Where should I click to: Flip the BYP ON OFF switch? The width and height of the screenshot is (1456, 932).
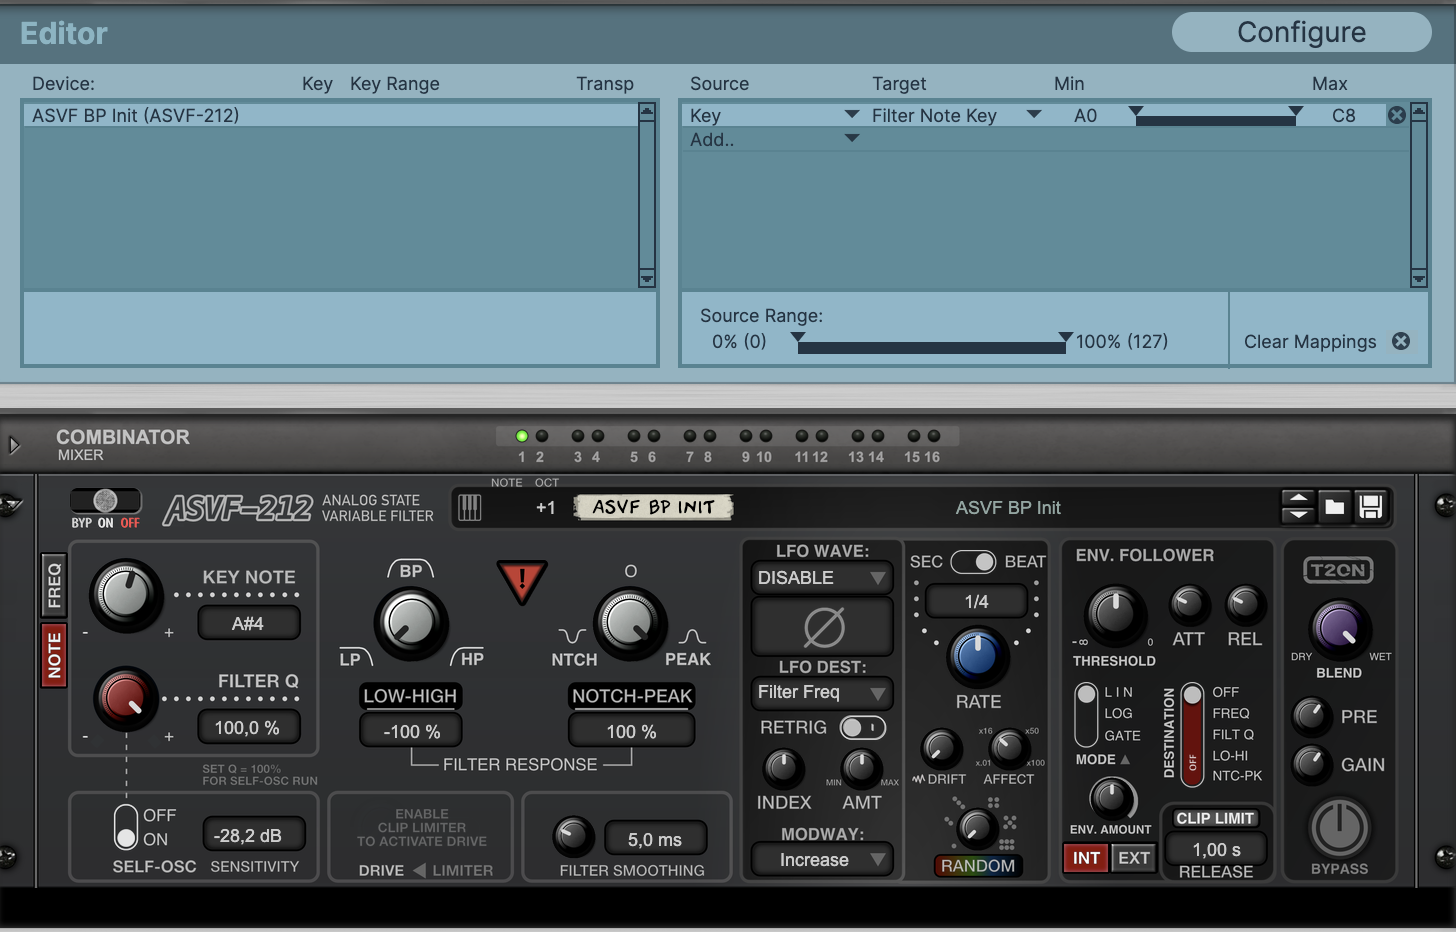105,501
